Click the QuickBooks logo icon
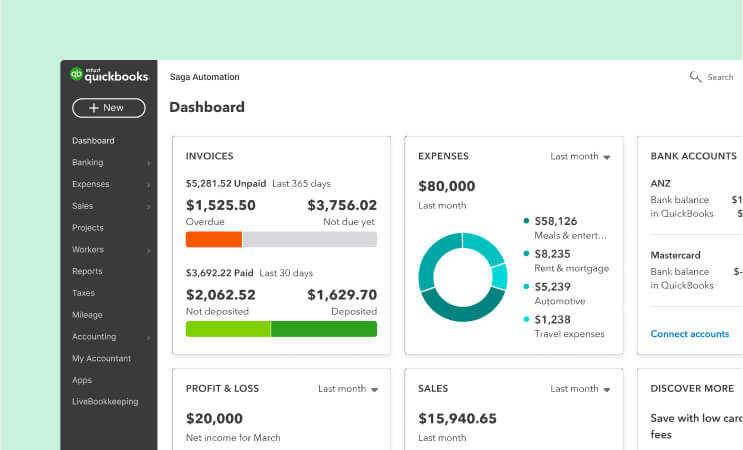Image resolution: width=743 pixels, height=450 pixels. [x=76, y=74]
